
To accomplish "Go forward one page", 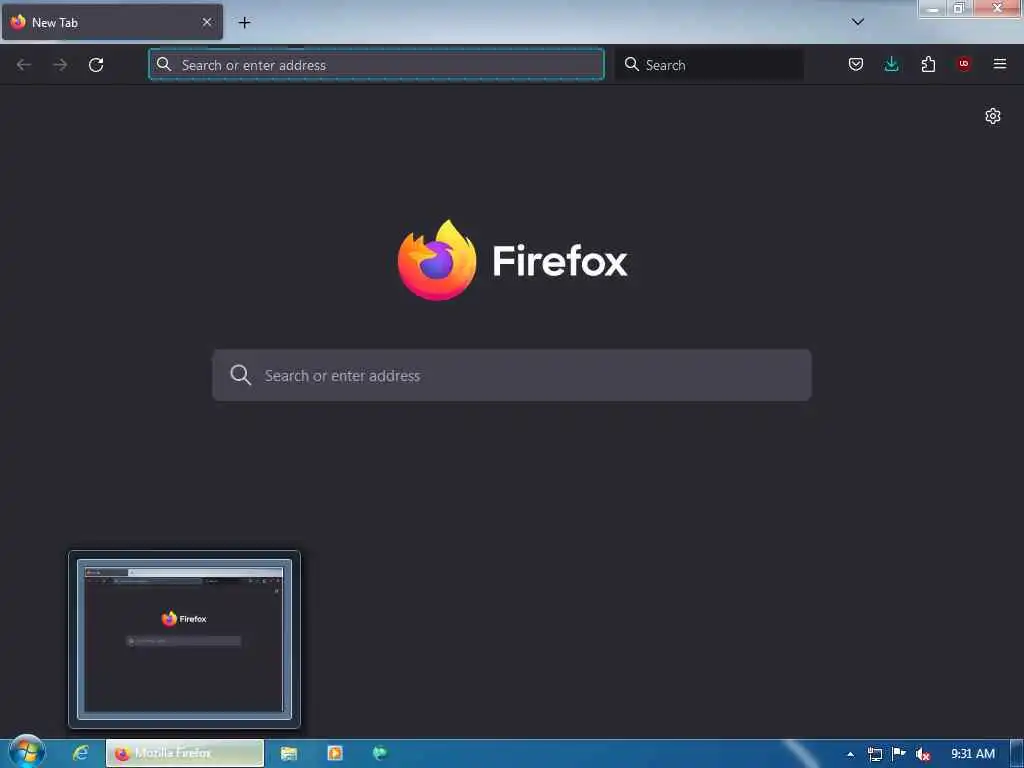I will click(60, 65).
